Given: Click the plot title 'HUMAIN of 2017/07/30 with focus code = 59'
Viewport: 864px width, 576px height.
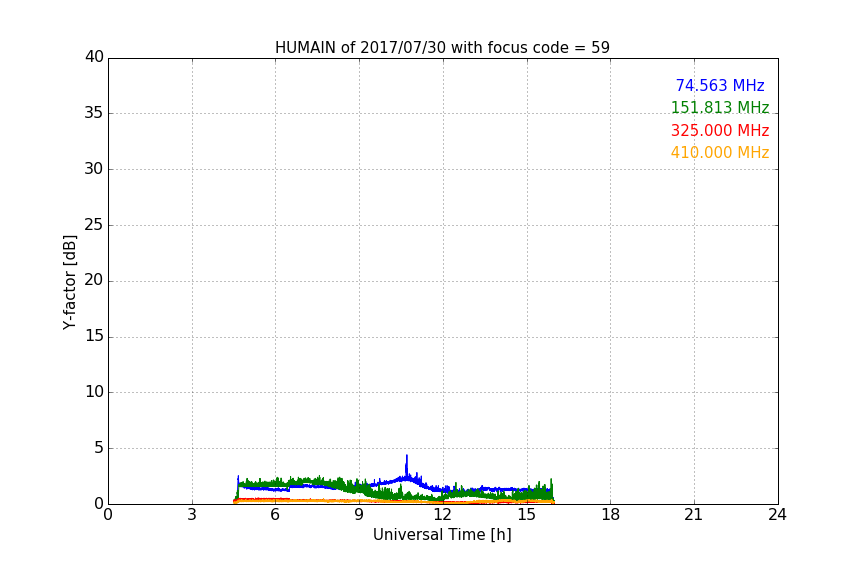Looking at the screenshot, I should [x=442, y=48].
